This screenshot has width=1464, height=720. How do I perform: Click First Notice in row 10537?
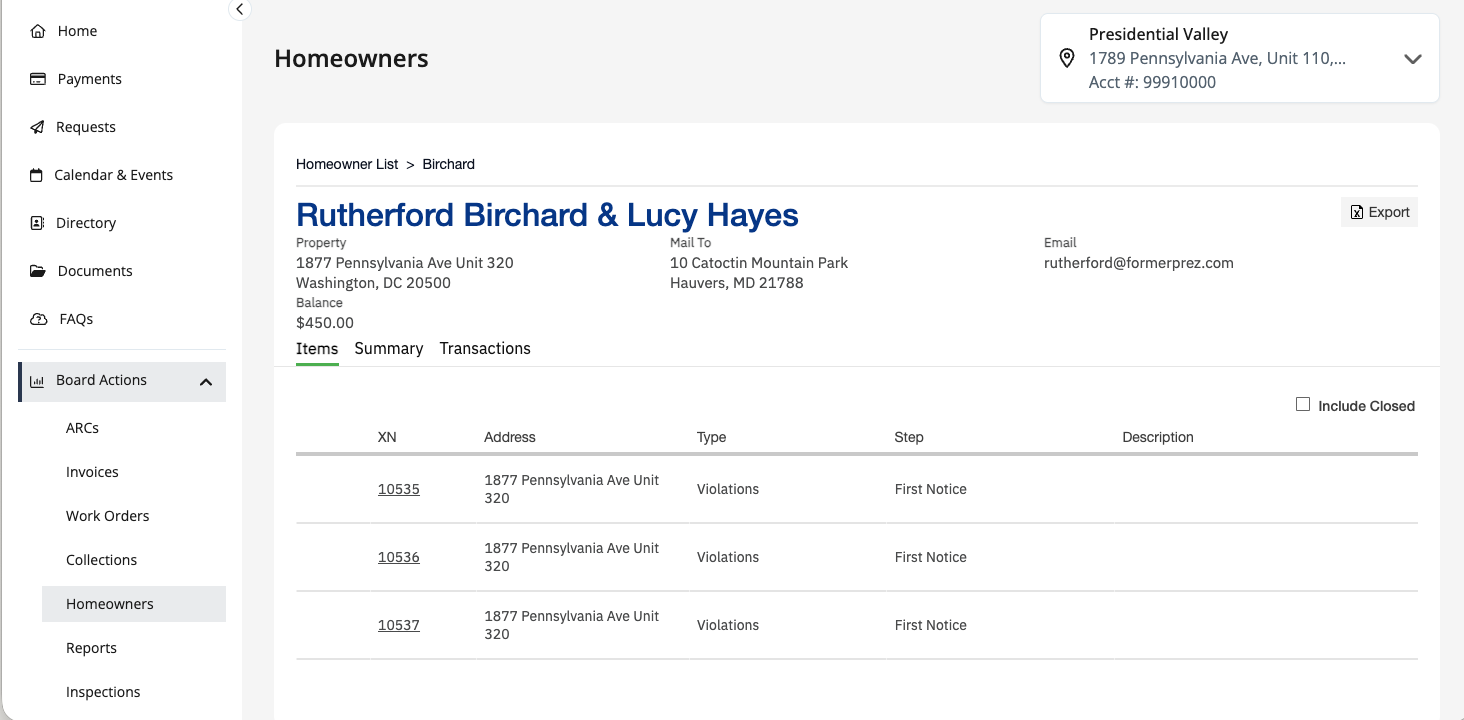coord(931,625)
